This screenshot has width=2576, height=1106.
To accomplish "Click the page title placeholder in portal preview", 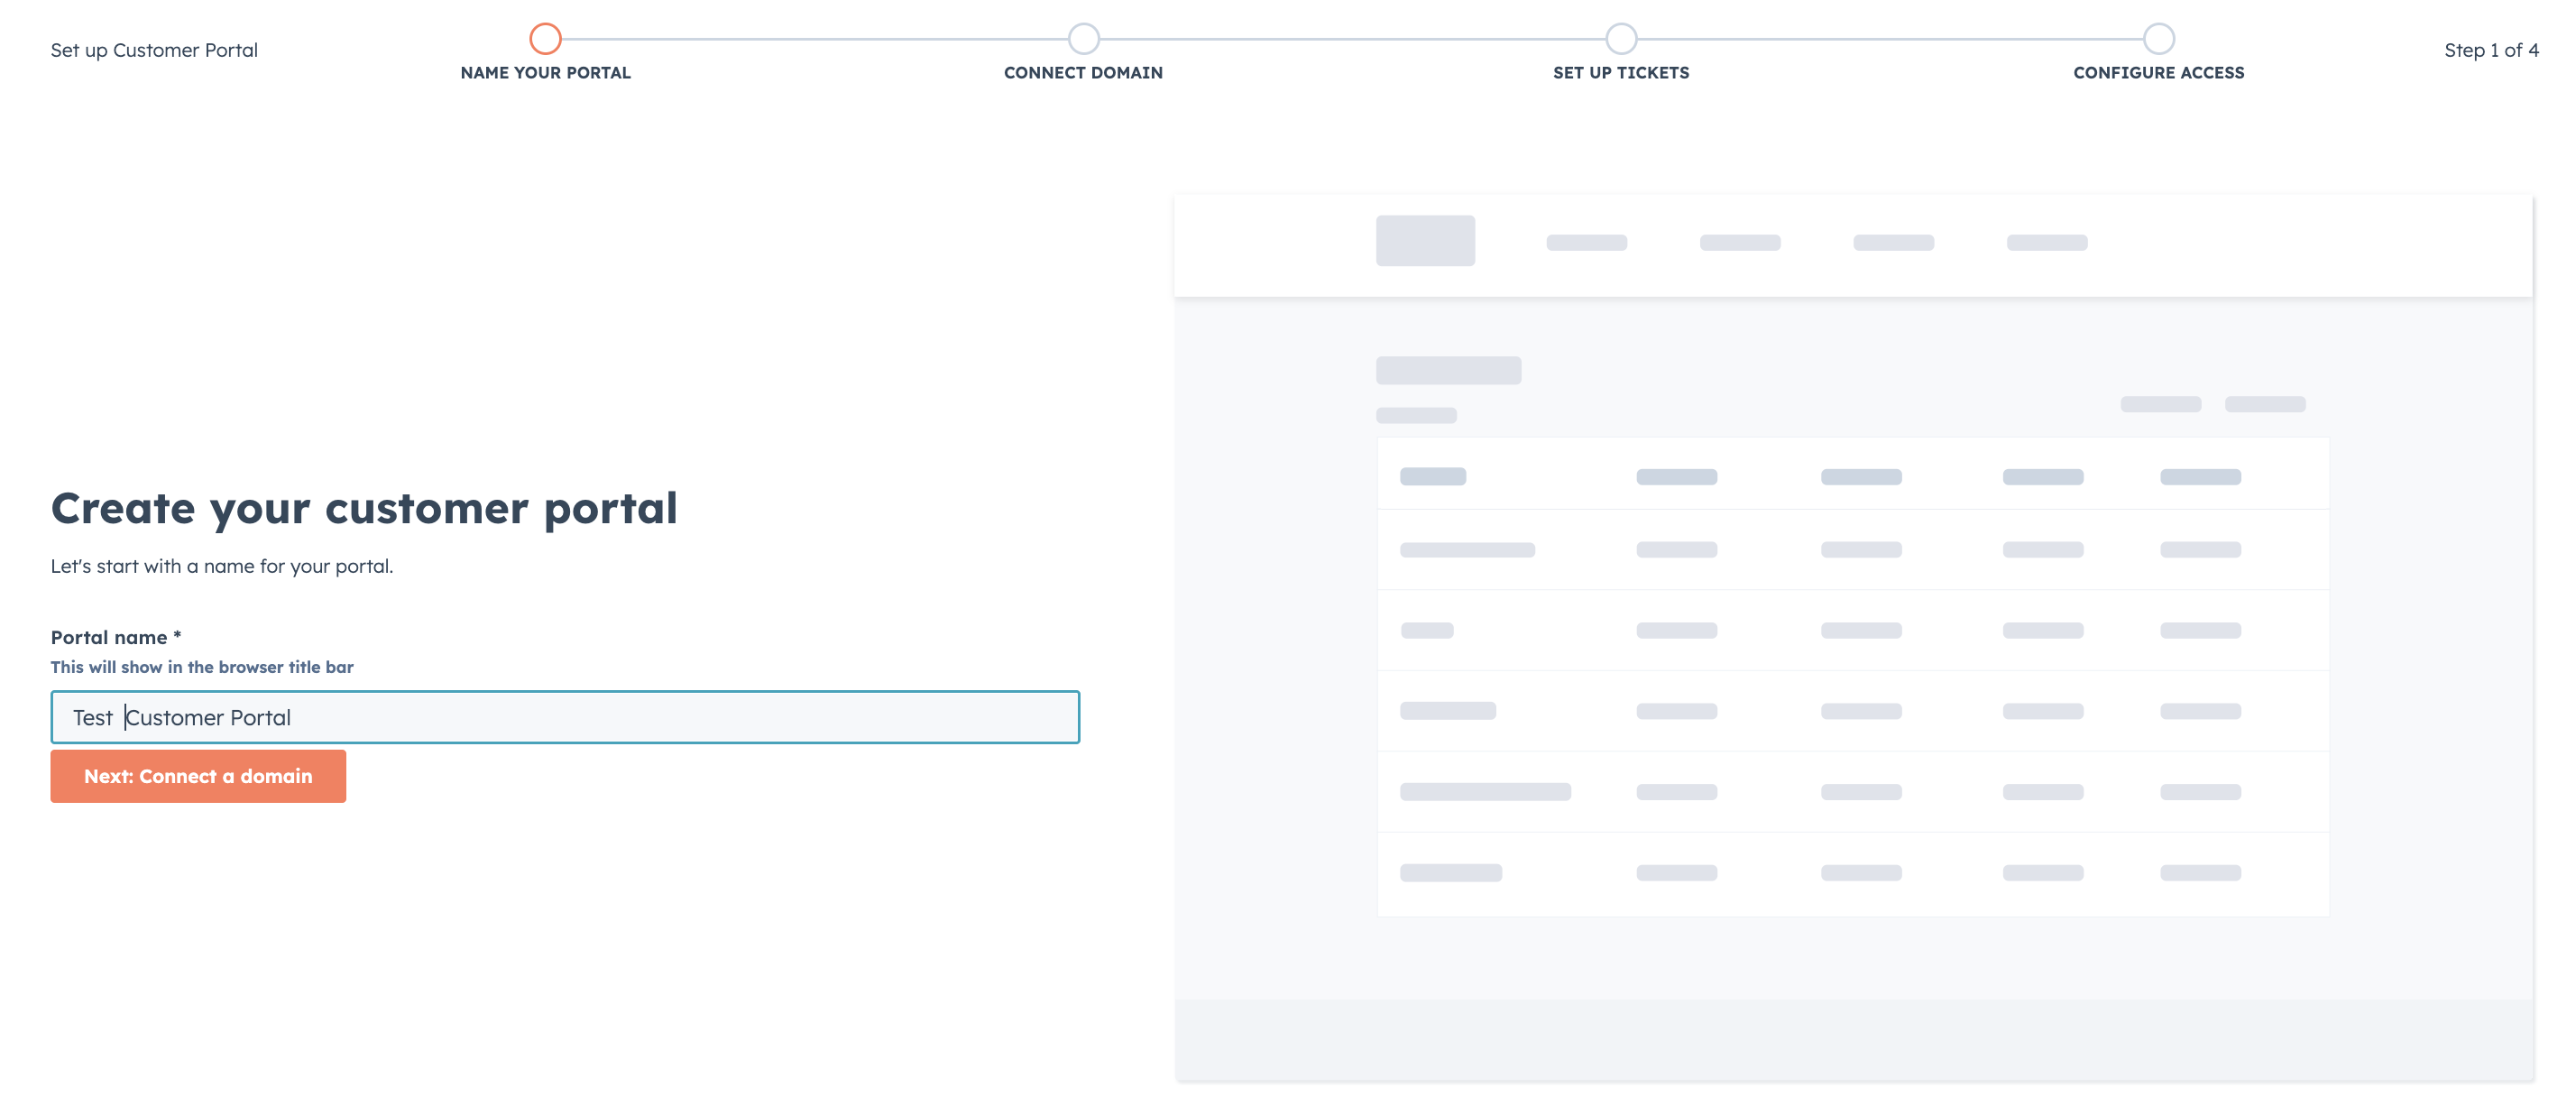I will click(x=1449, y=370).
